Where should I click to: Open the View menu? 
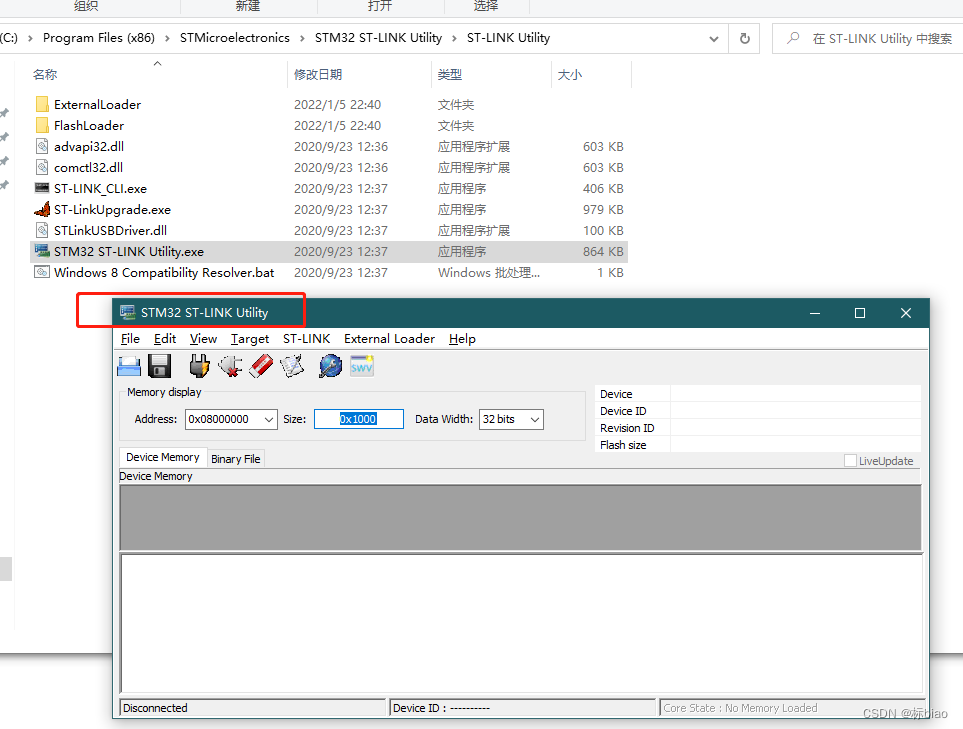(x=203, y=339)
